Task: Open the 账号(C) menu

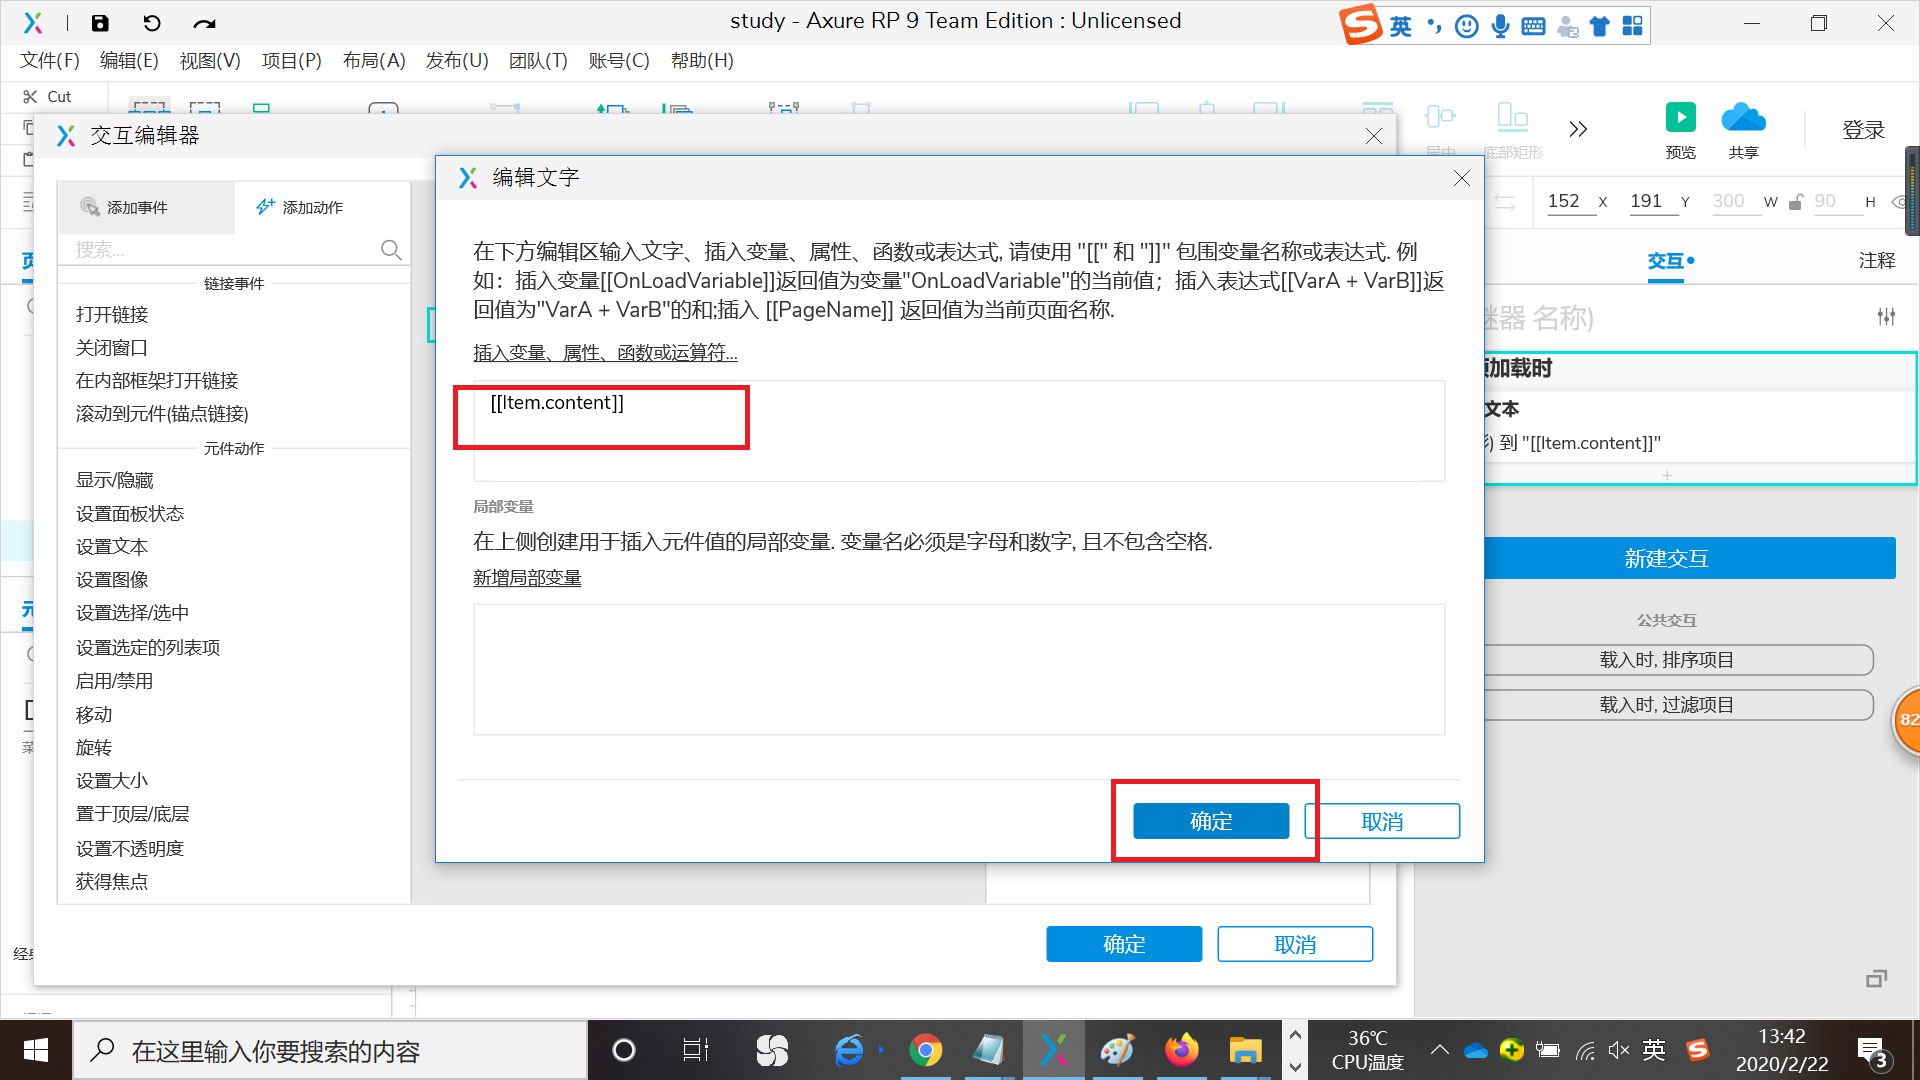Action: coord(619,61)
